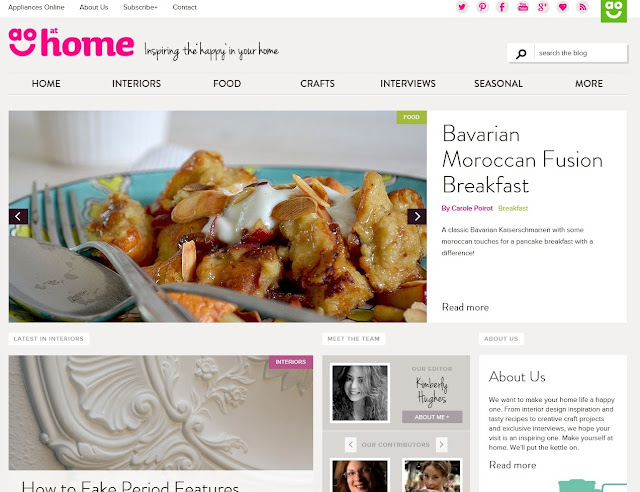This screenshot has width=640, height=492.
Task: Click the heart Bloglovin icon
Action: pos(563,7)
